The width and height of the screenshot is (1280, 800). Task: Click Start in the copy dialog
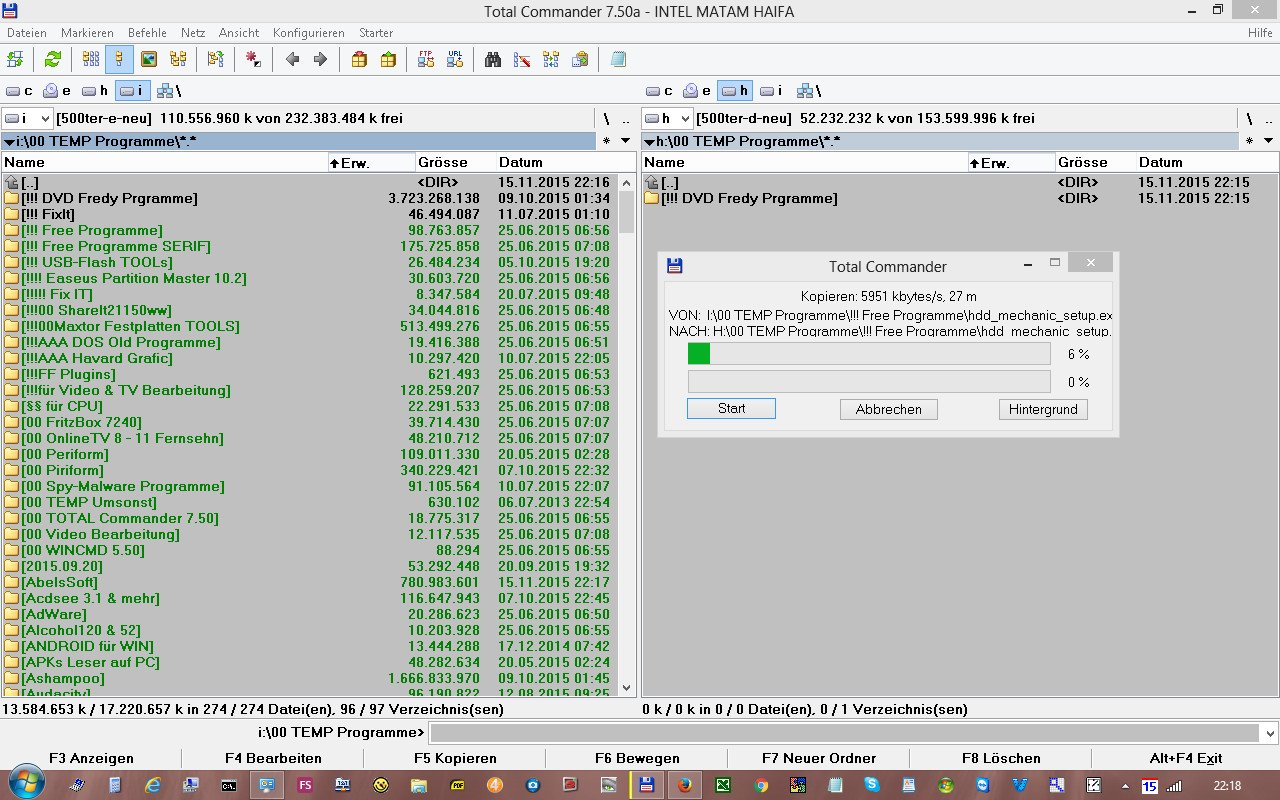pyautogui.click(x=731, y=408)
